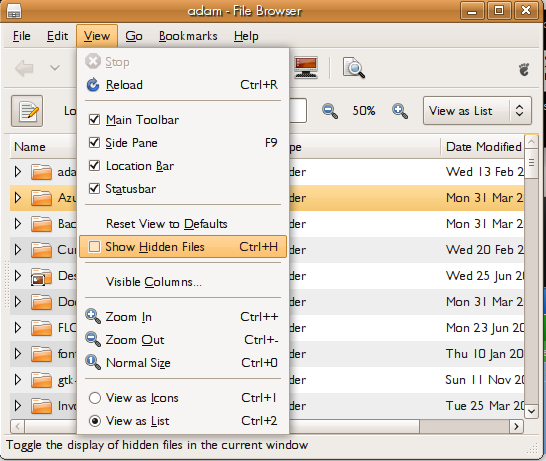Click the Date Modified column header
Screen dimensions: 546x461
tap(483, 147)
